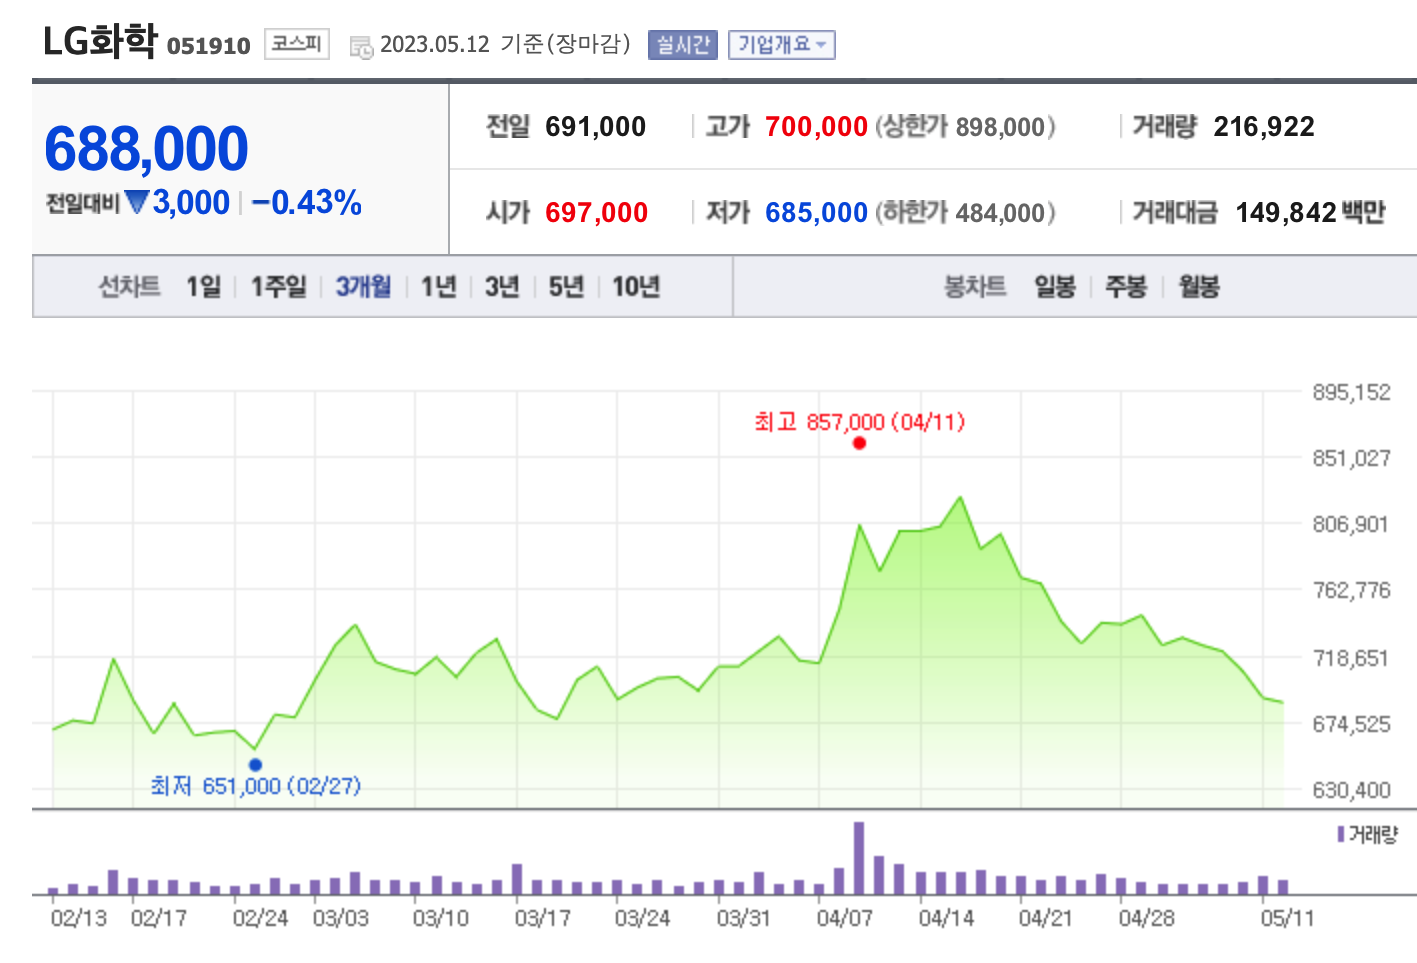Click the 코스피 market badge

296,44
